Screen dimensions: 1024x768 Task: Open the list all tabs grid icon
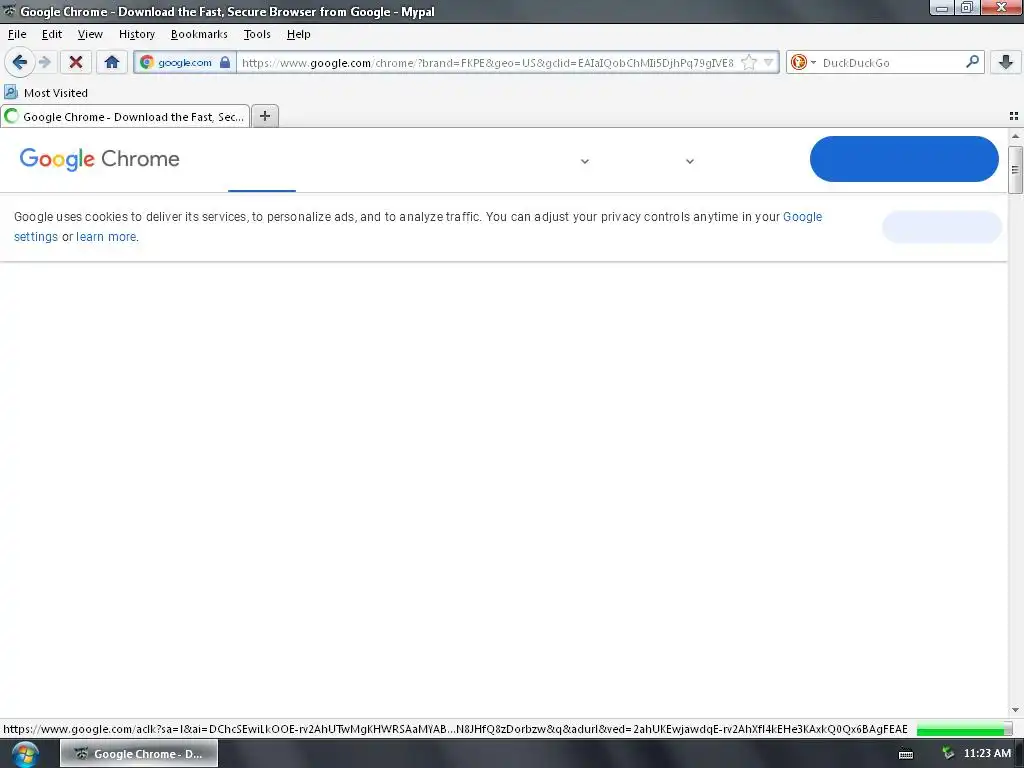tap(1014, 116)
